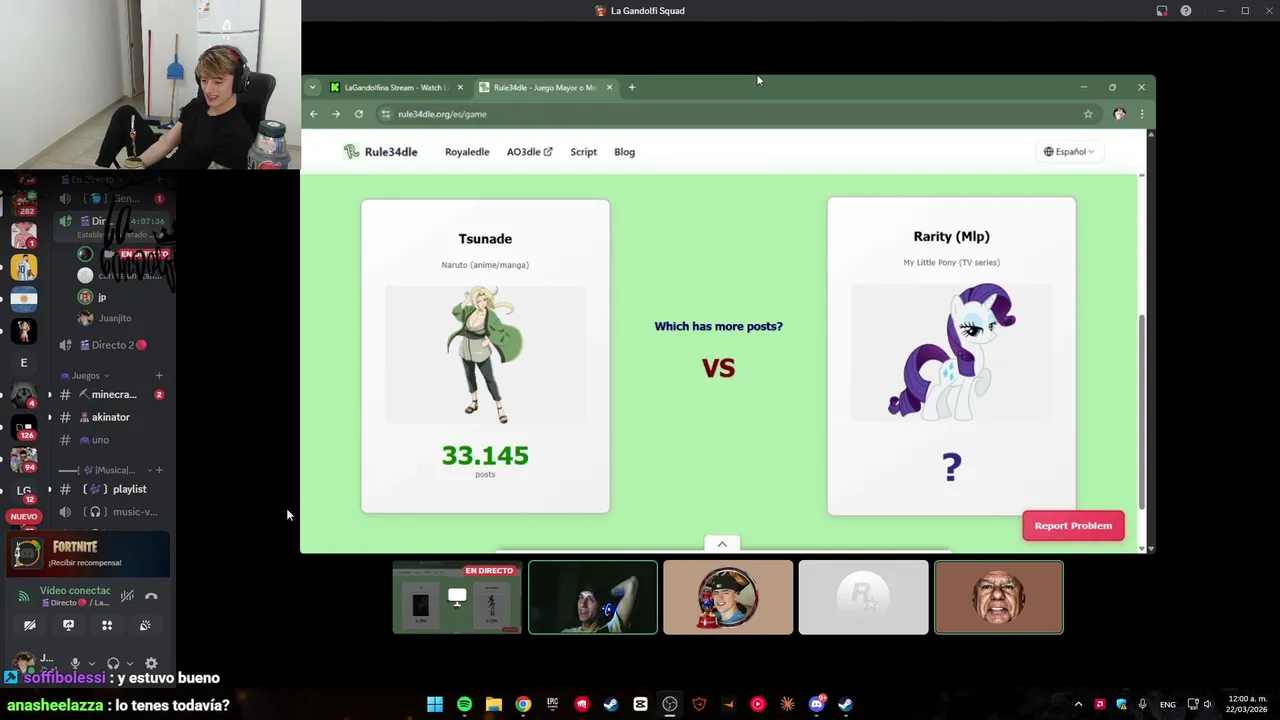Show hidden system tray icons
This screenshot has width=1280, height=720.
point(1078,704)
